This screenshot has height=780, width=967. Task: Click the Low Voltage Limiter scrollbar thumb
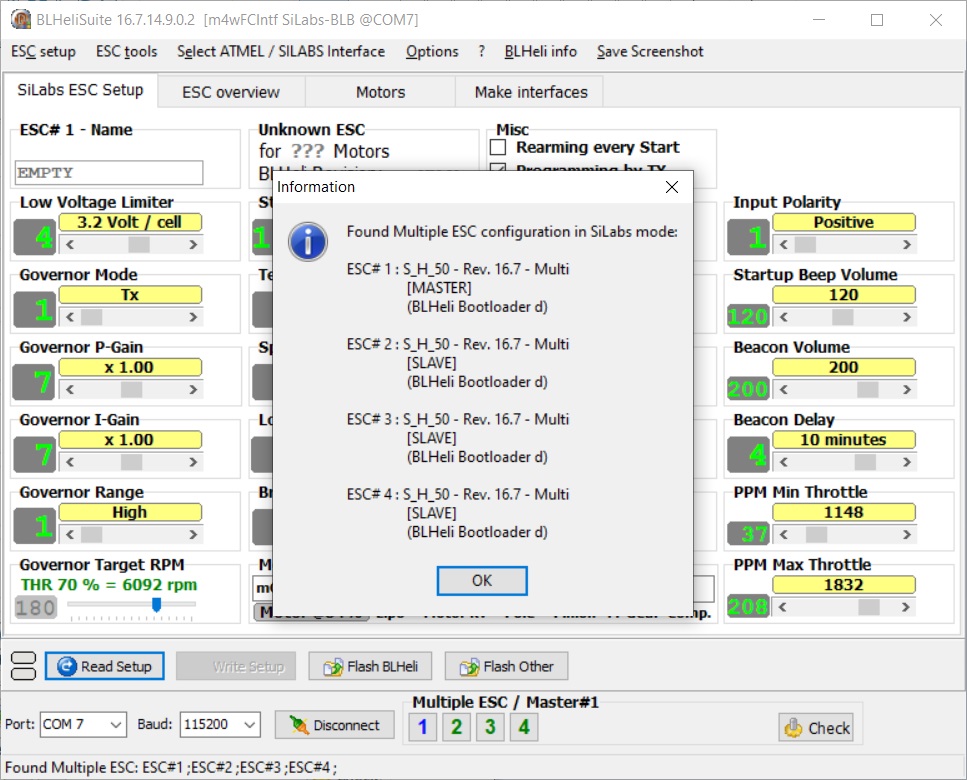[x=139, y=245]
